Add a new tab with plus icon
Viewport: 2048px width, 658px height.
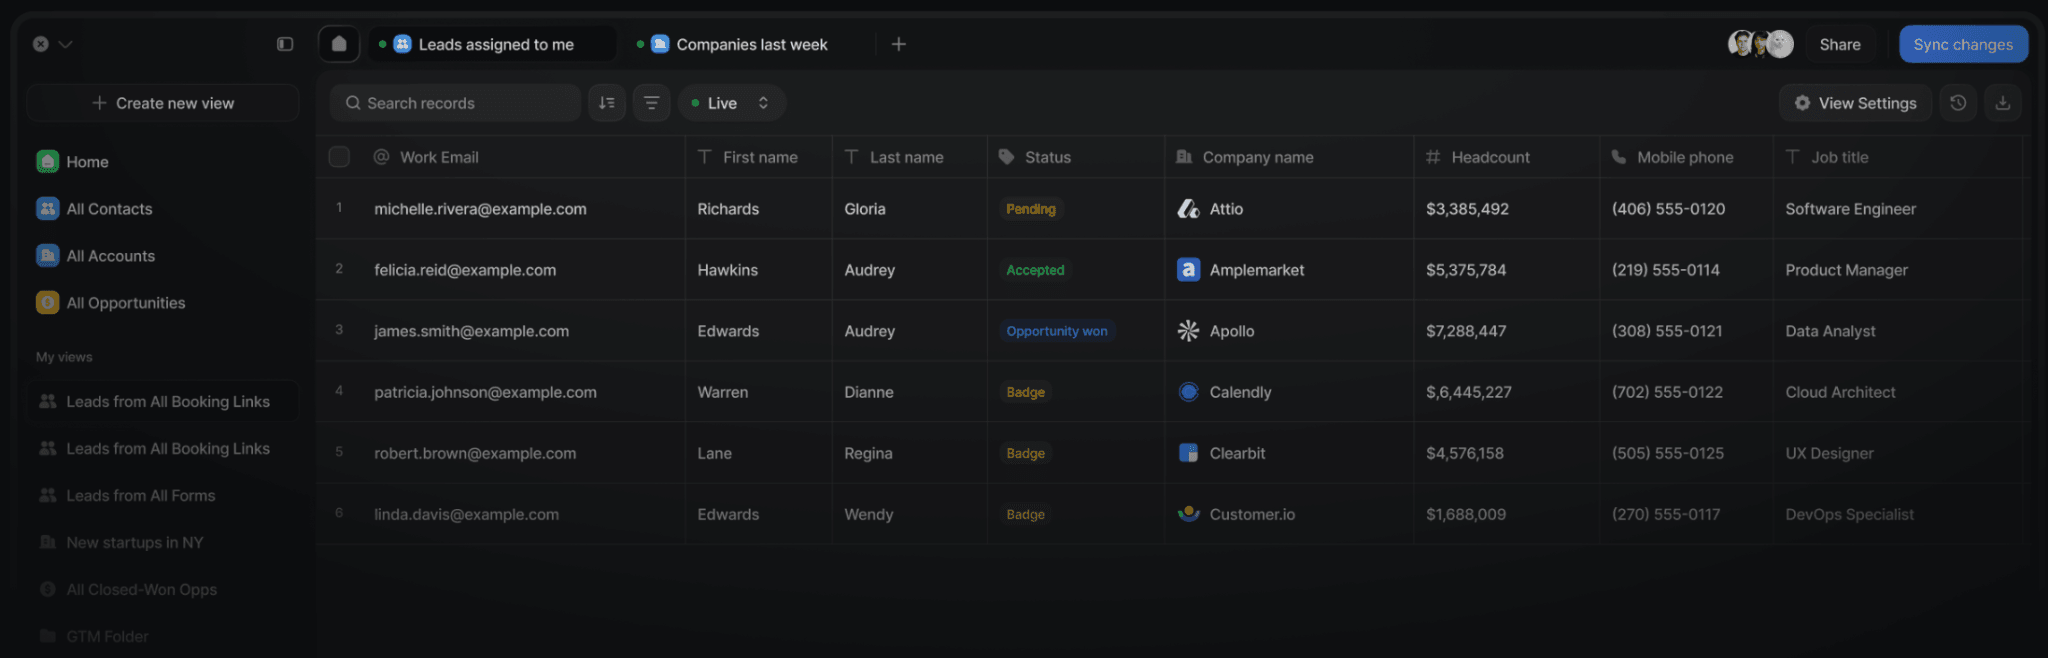(898, 44)
